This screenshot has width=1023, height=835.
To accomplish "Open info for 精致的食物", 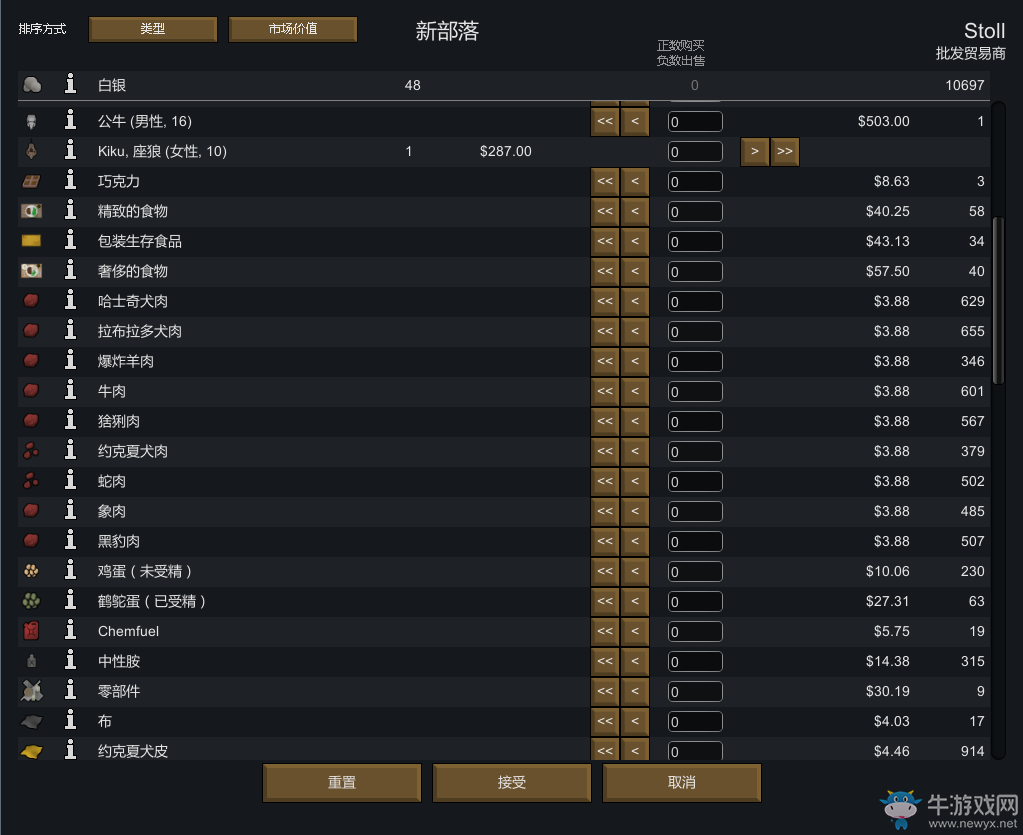I will click(x=70, y=211).
